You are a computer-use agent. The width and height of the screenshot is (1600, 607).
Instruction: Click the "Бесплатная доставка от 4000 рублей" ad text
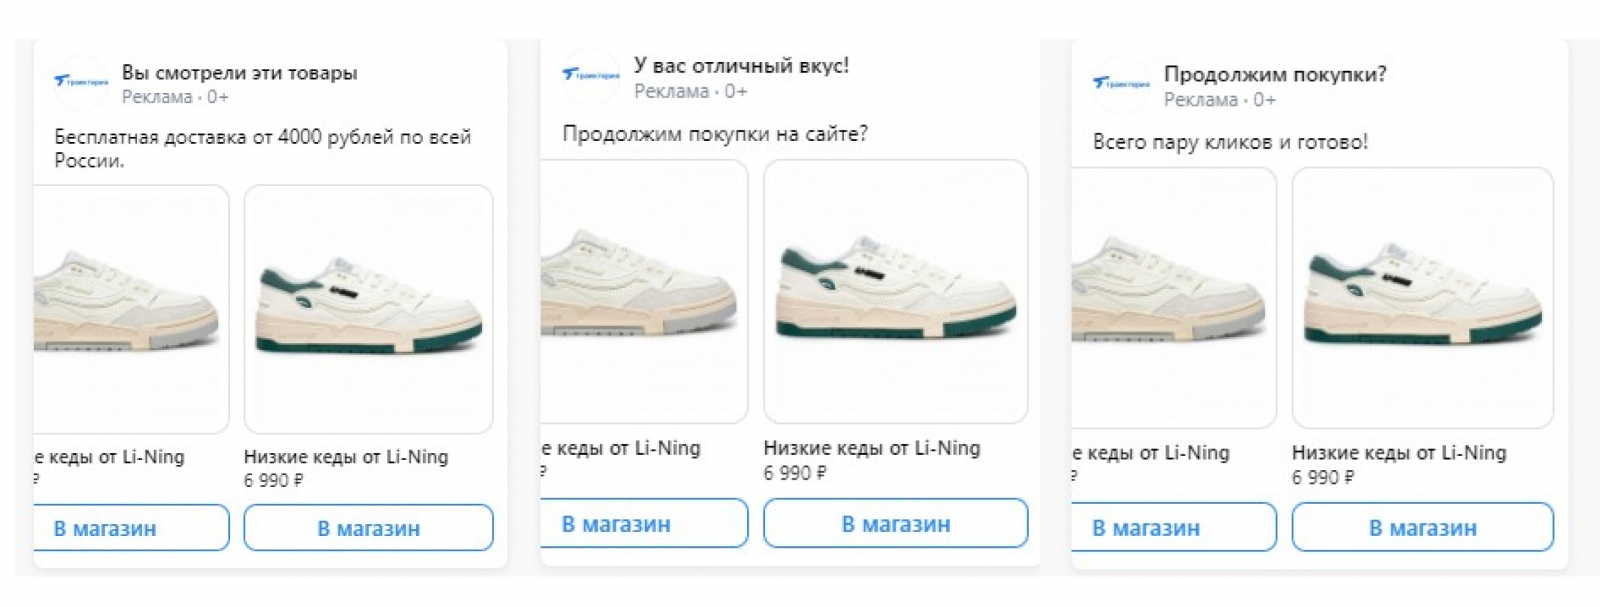pyautogui.click(x=262, y=137)
